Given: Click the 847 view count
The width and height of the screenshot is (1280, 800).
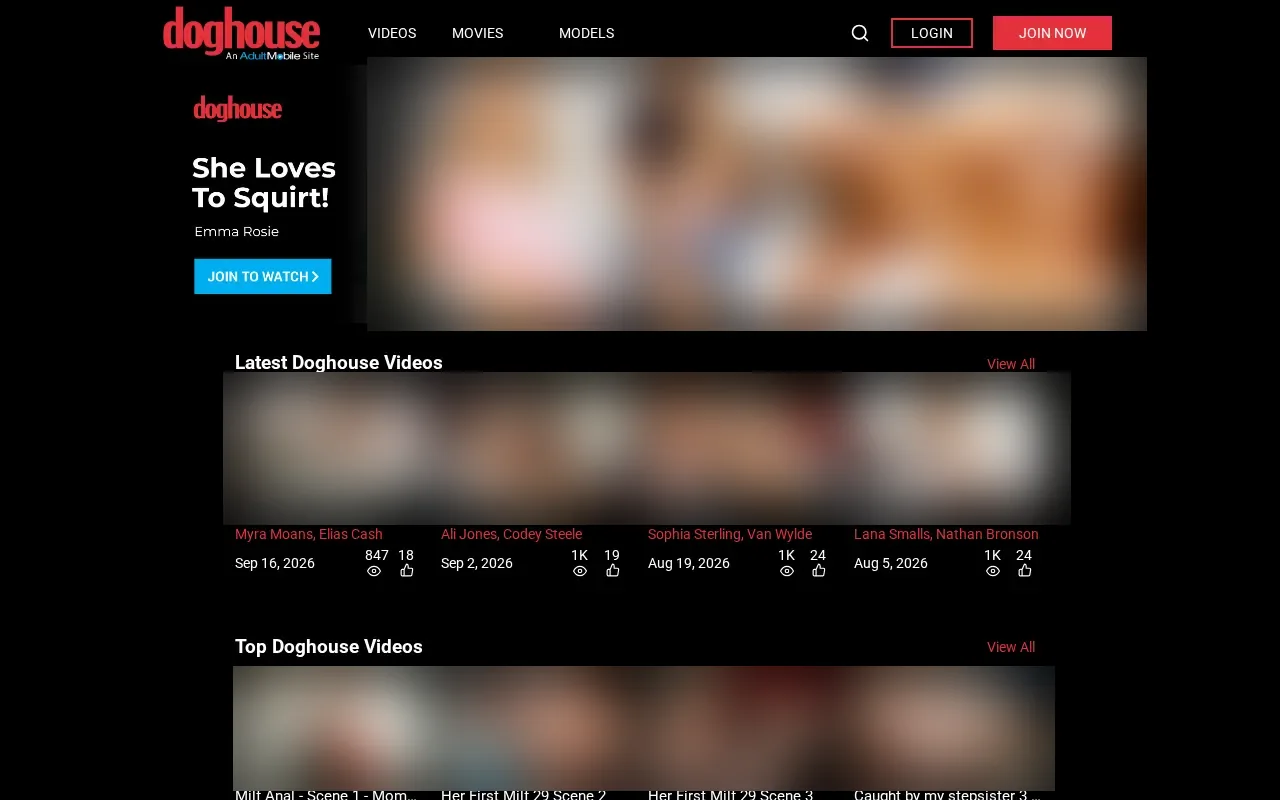Looking at the screenshot, I should (x=377, y=555).
